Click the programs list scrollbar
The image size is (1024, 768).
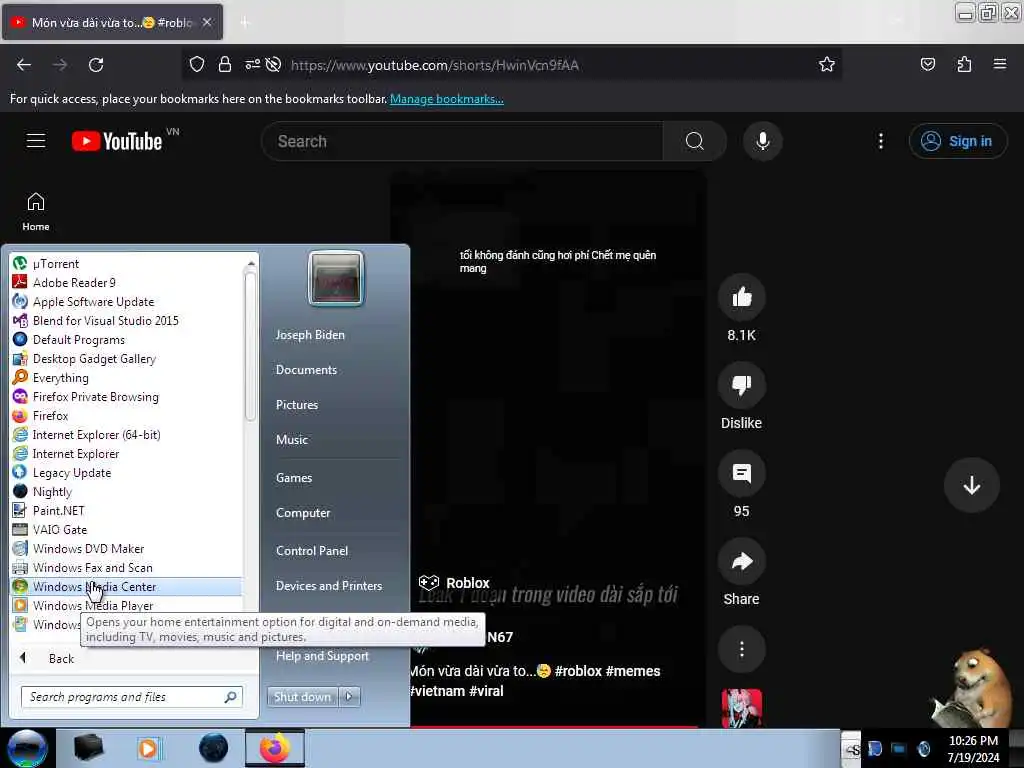coord(250,346)
